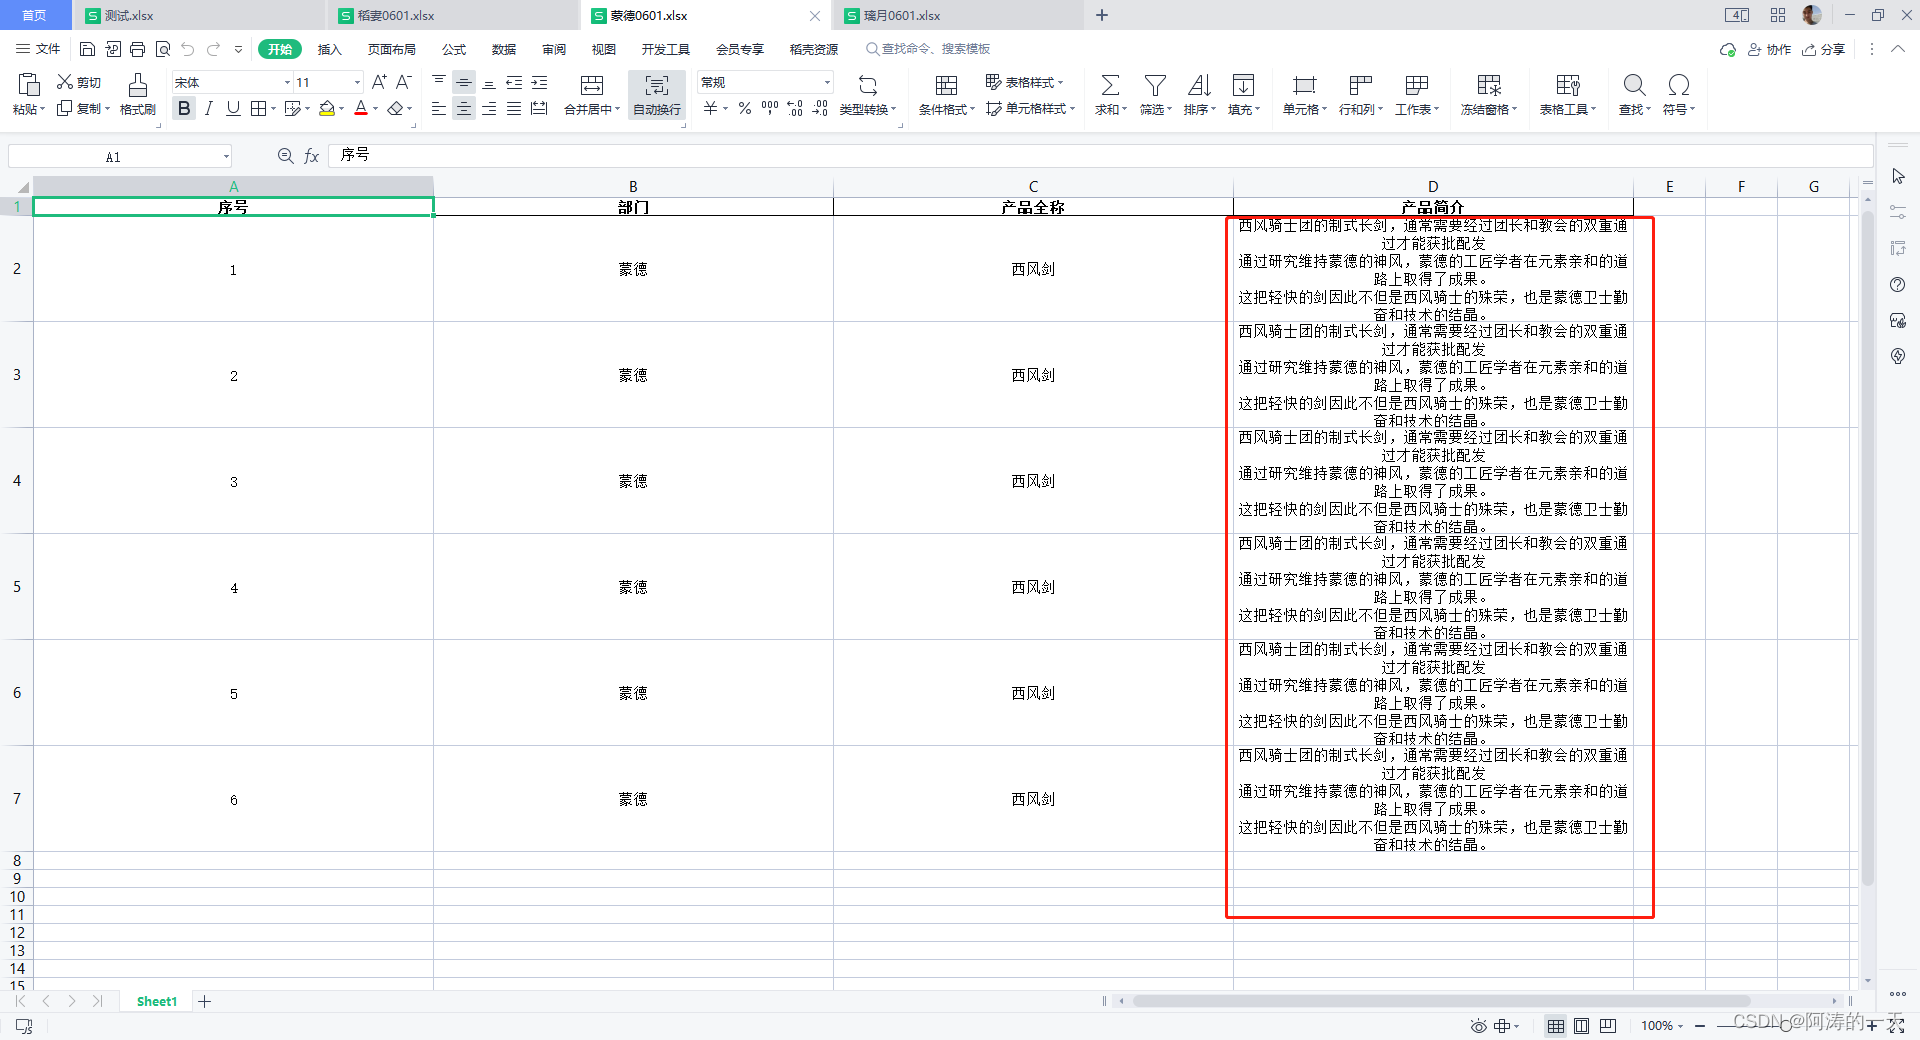Increase font size with A+ icon

pyautogui.click(x=379, y=82)
